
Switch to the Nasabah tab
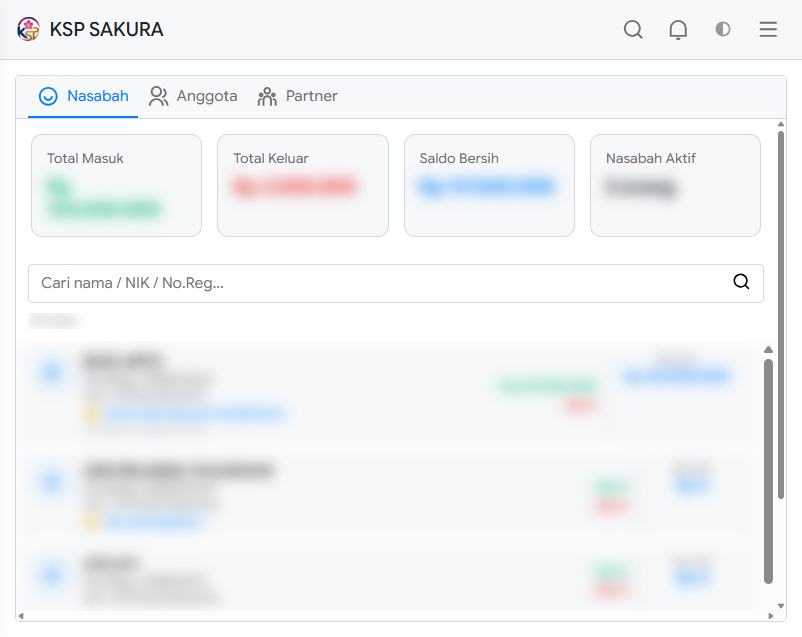[x=83, y=96]
